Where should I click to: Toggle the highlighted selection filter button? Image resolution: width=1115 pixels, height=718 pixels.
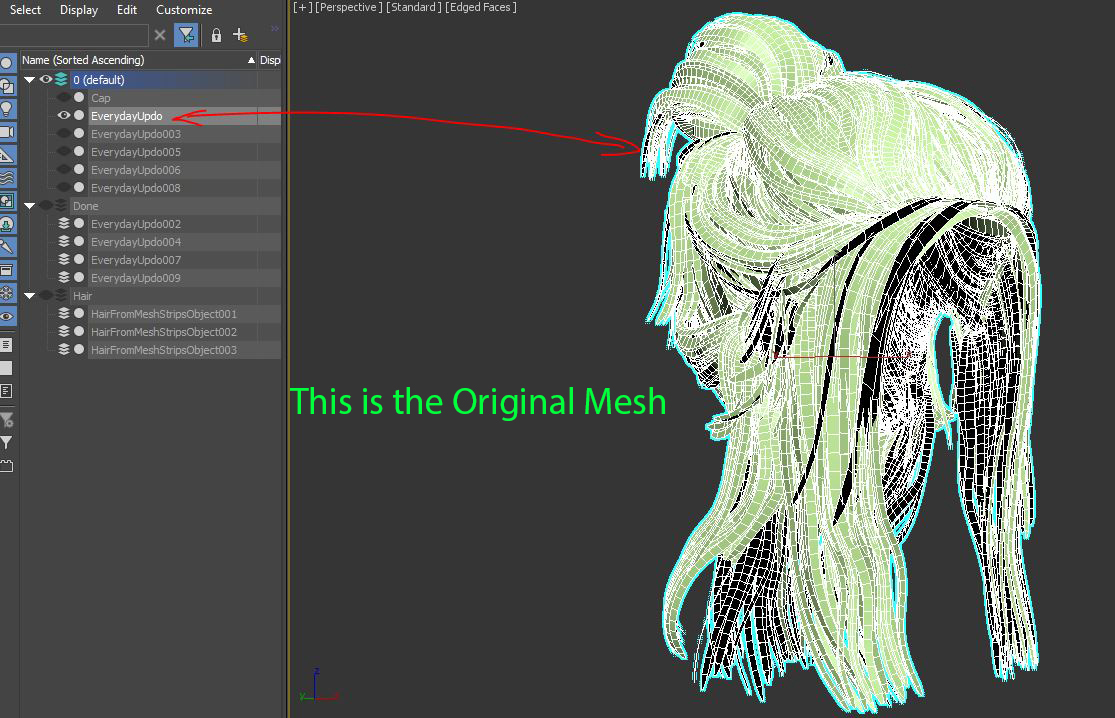click(x=186, y=36)
